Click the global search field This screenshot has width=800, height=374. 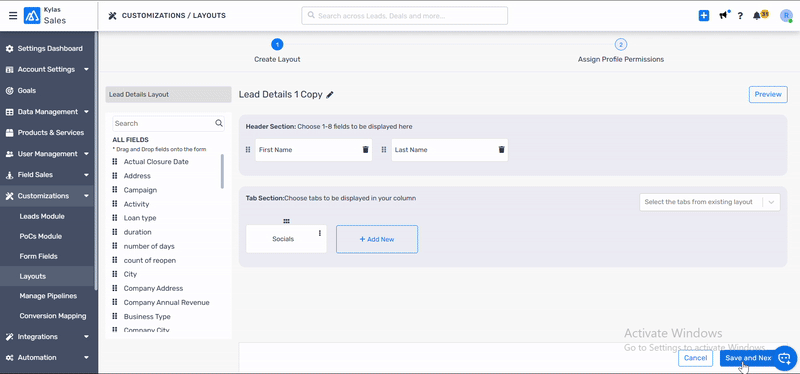point(405,16)
